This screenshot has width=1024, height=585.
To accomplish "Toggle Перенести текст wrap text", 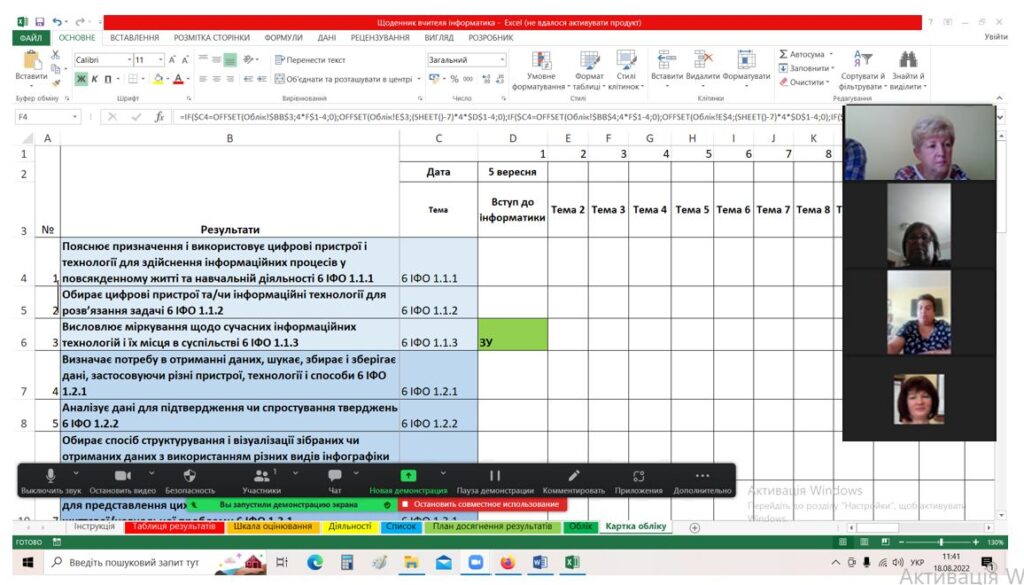I will click(x=310, y=60).
